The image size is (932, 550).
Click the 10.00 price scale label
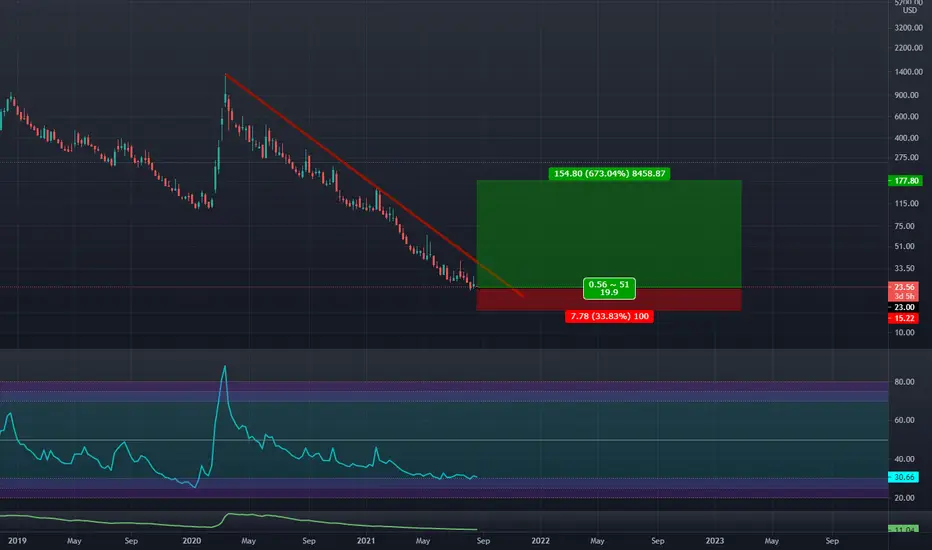[905, 332]
